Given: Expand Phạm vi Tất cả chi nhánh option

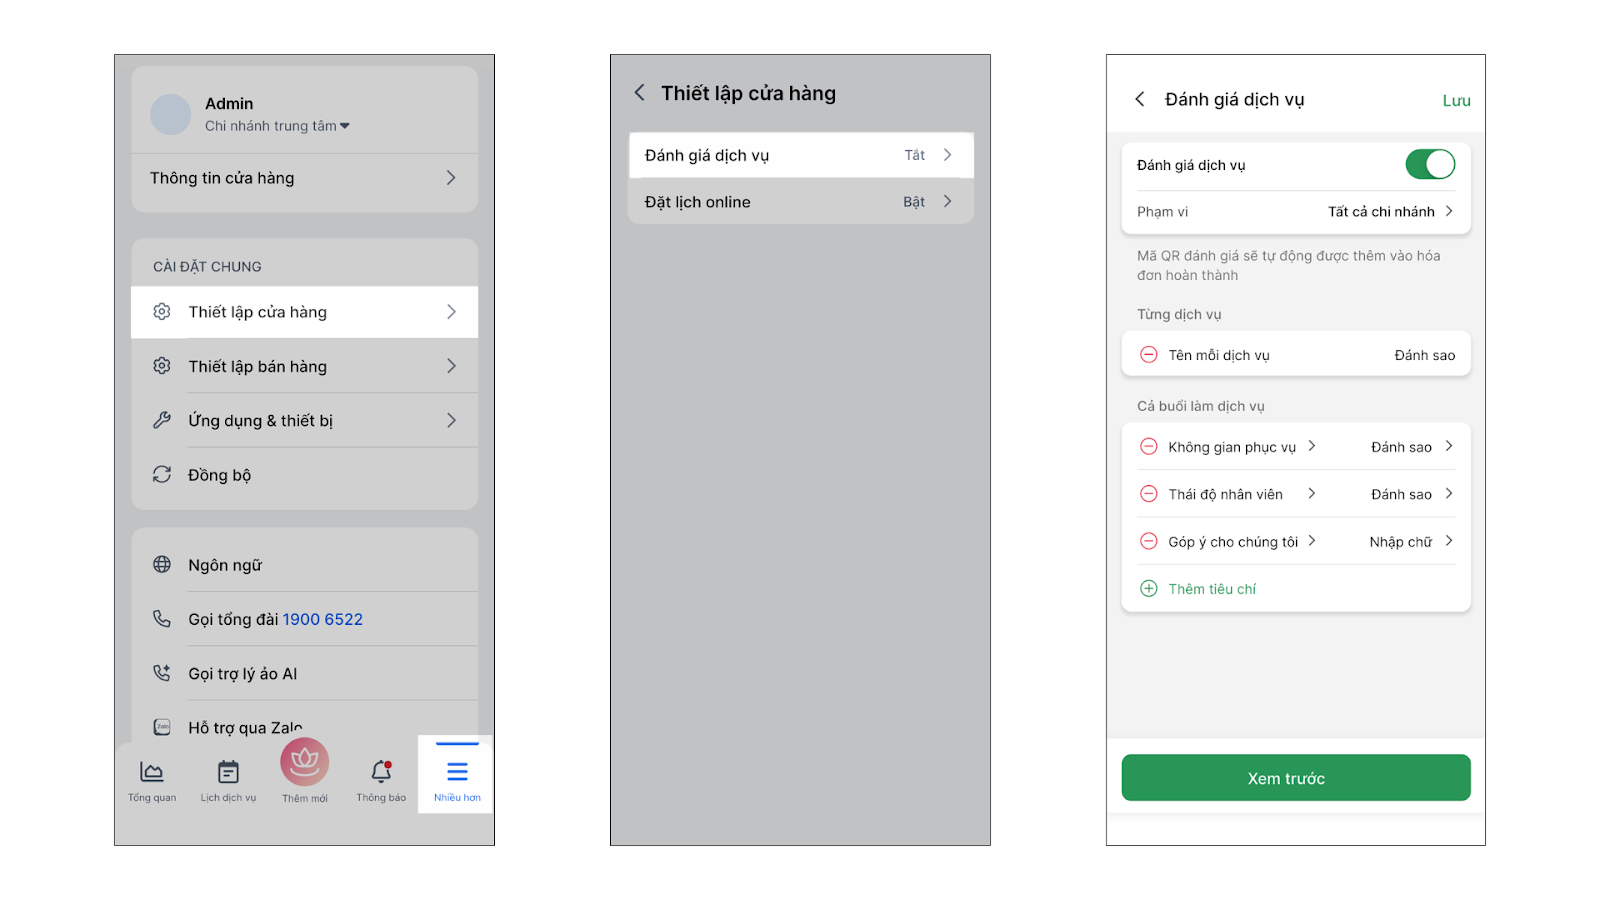Looking at the screenshot, I should (x=1390, y=211).
